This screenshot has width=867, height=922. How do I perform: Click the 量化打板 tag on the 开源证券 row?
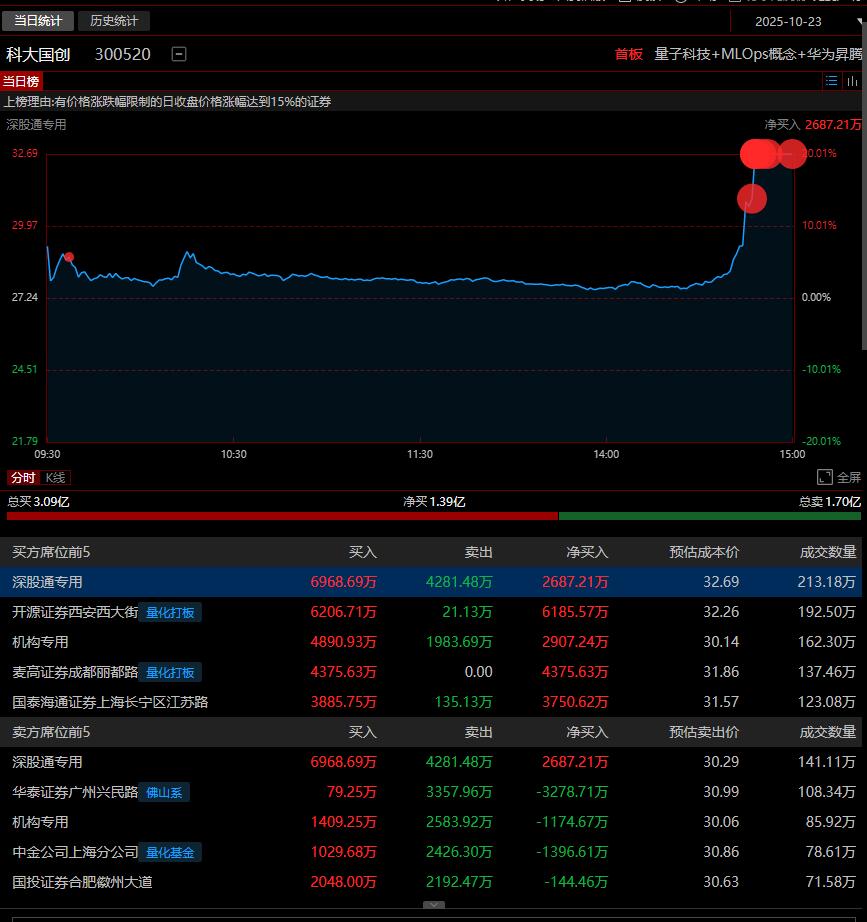(x=170, y=613)
